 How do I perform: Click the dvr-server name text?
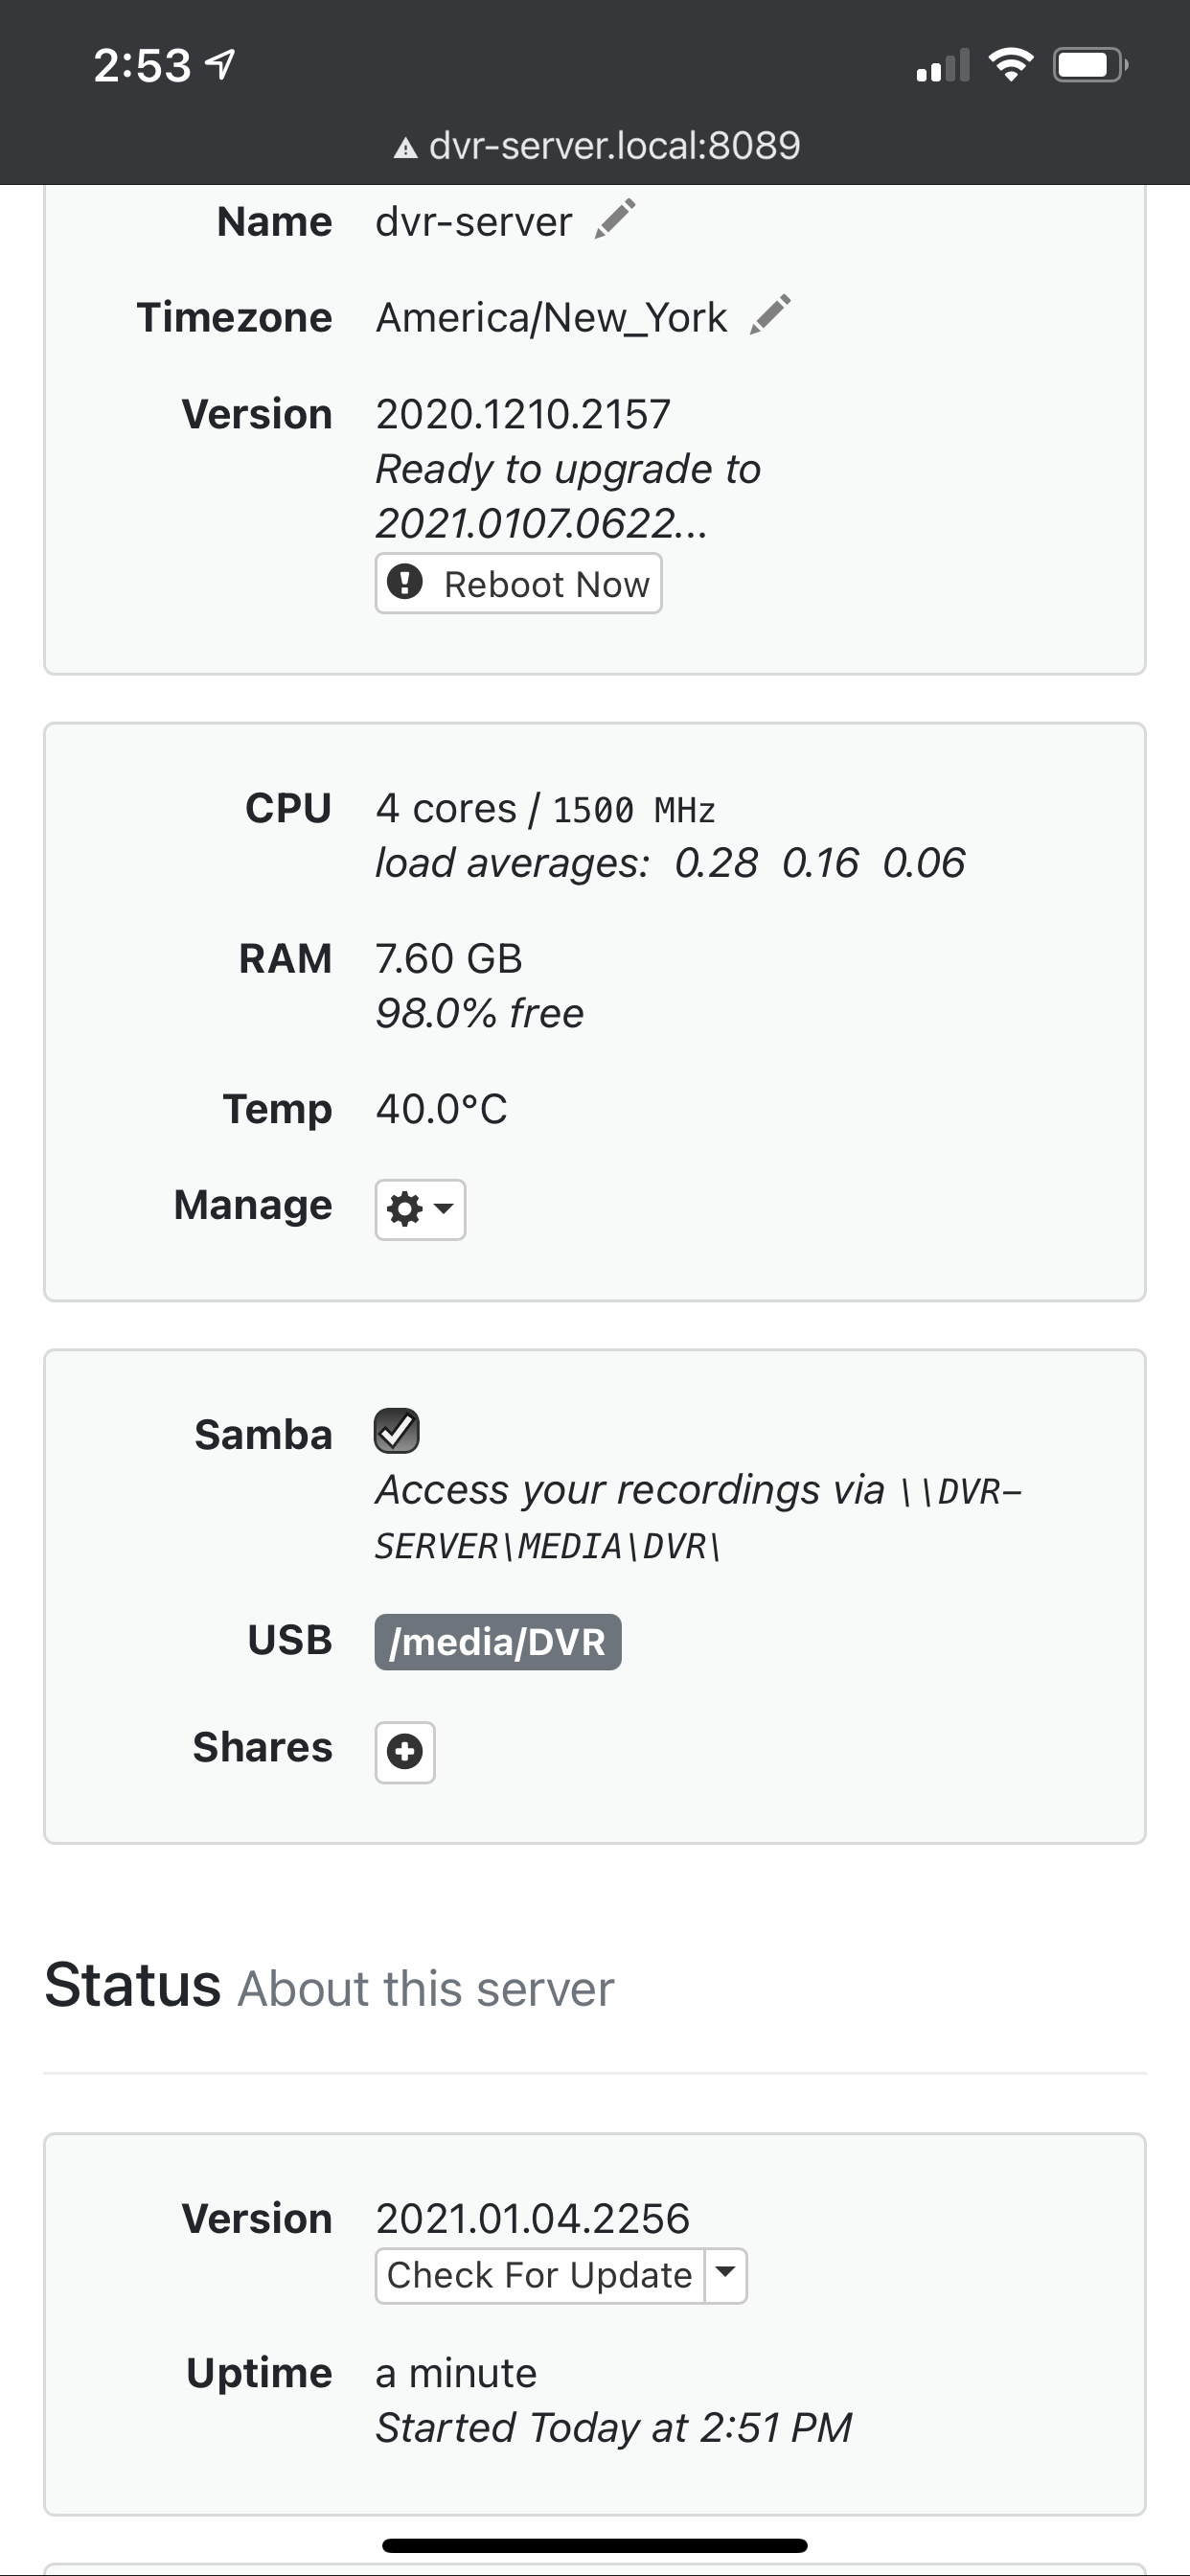tap(473, 222)
